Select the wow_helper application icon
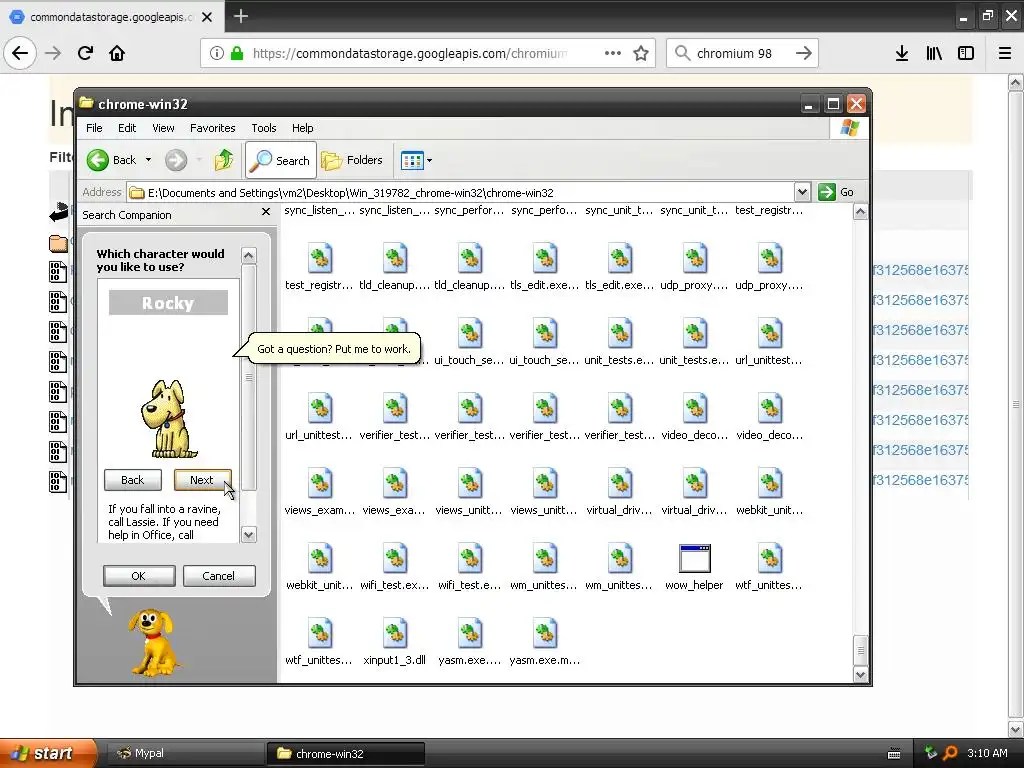 pos(694,559)
